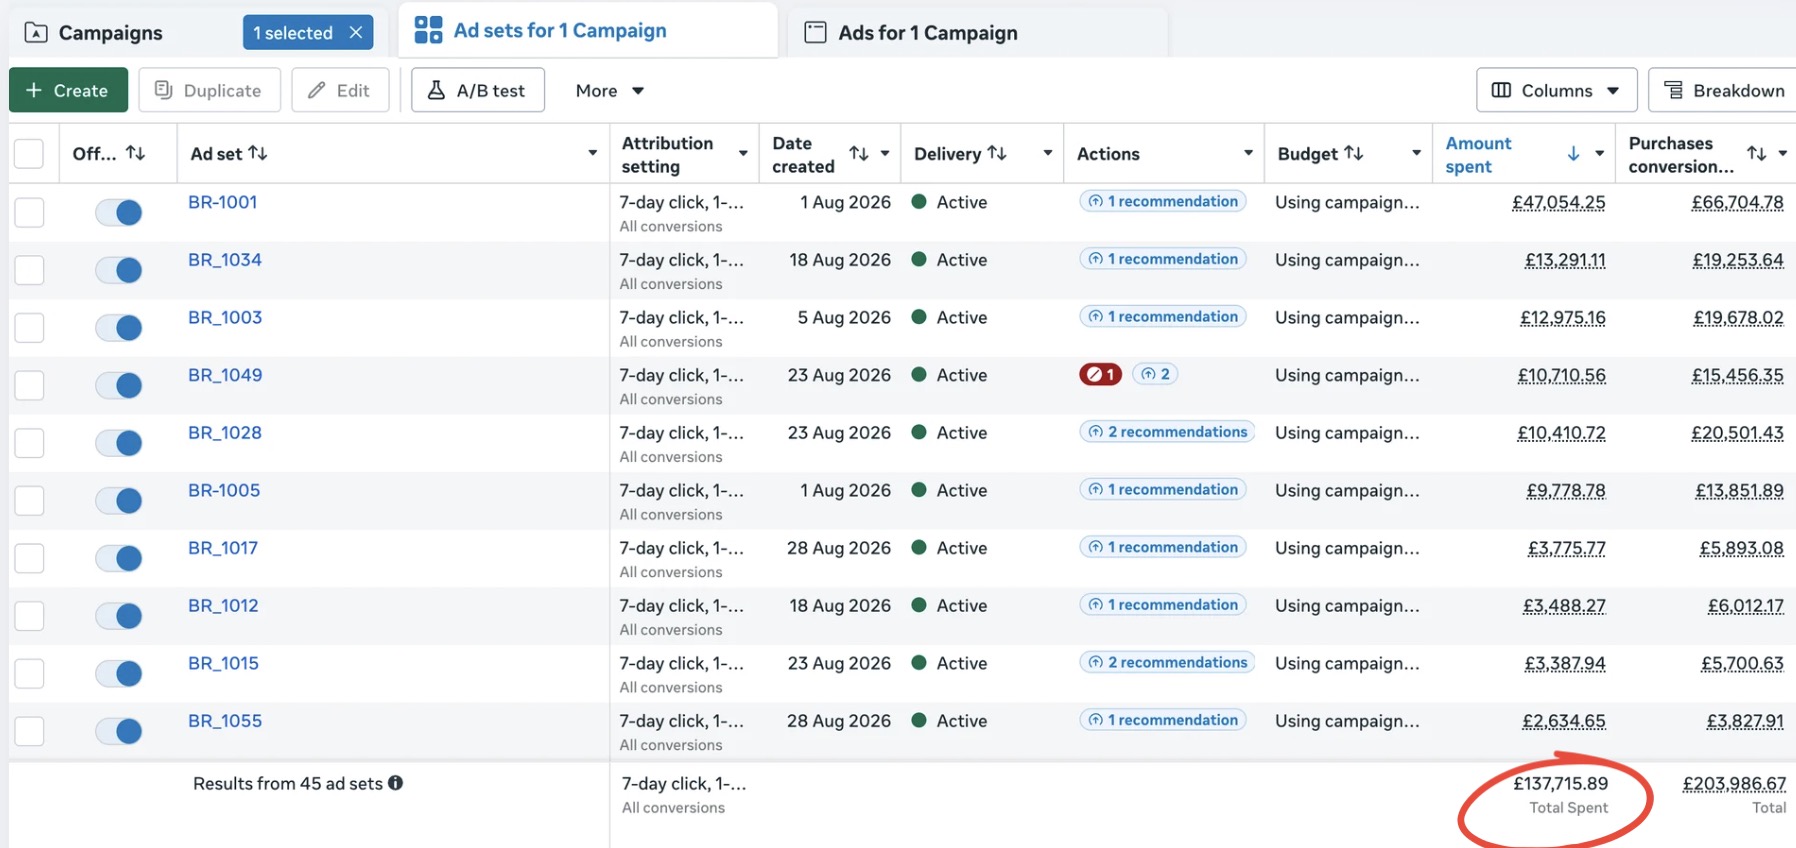Click the sort arrows on Off/On column
The image size is (1796, 848).
point(136,153)
